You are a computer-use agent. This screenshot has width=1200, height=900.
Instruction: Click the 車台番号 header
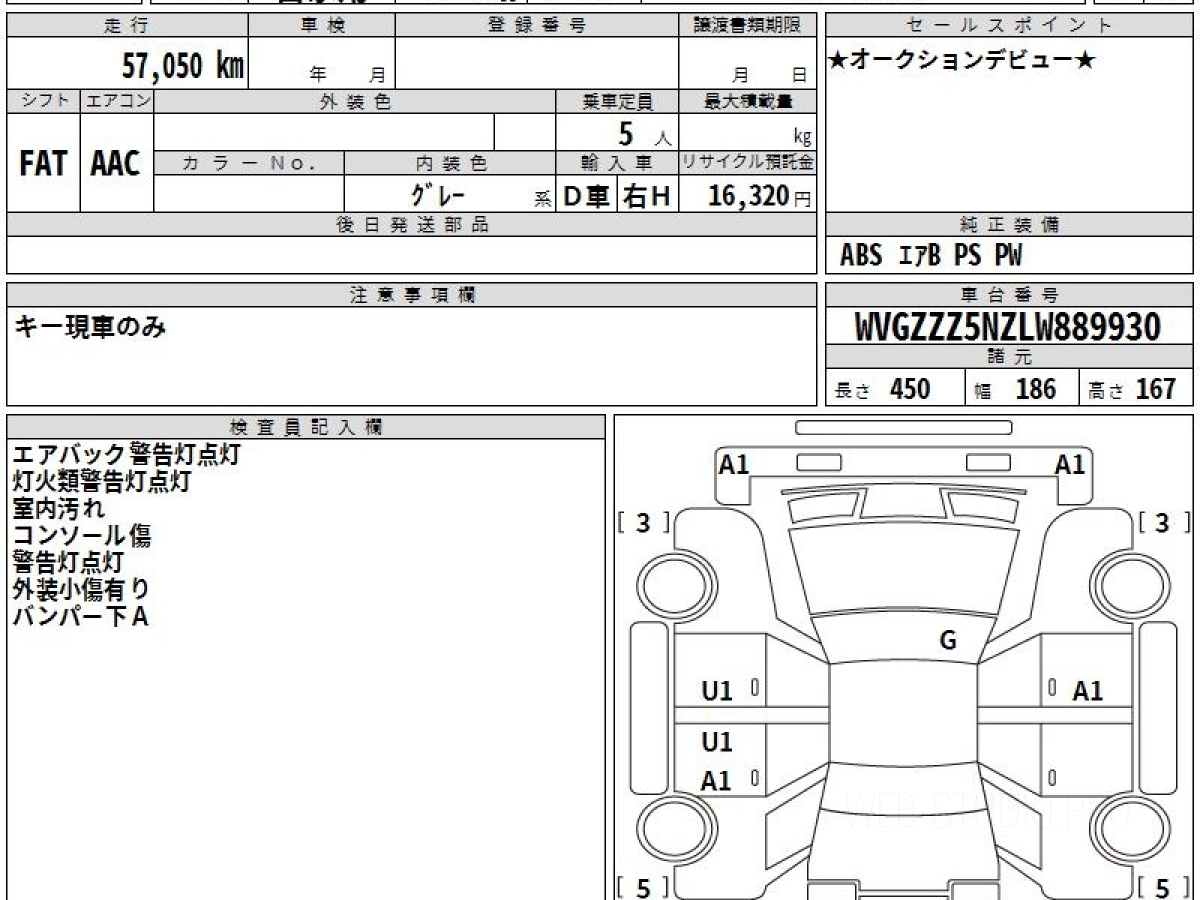click(x=1009, y=294)
